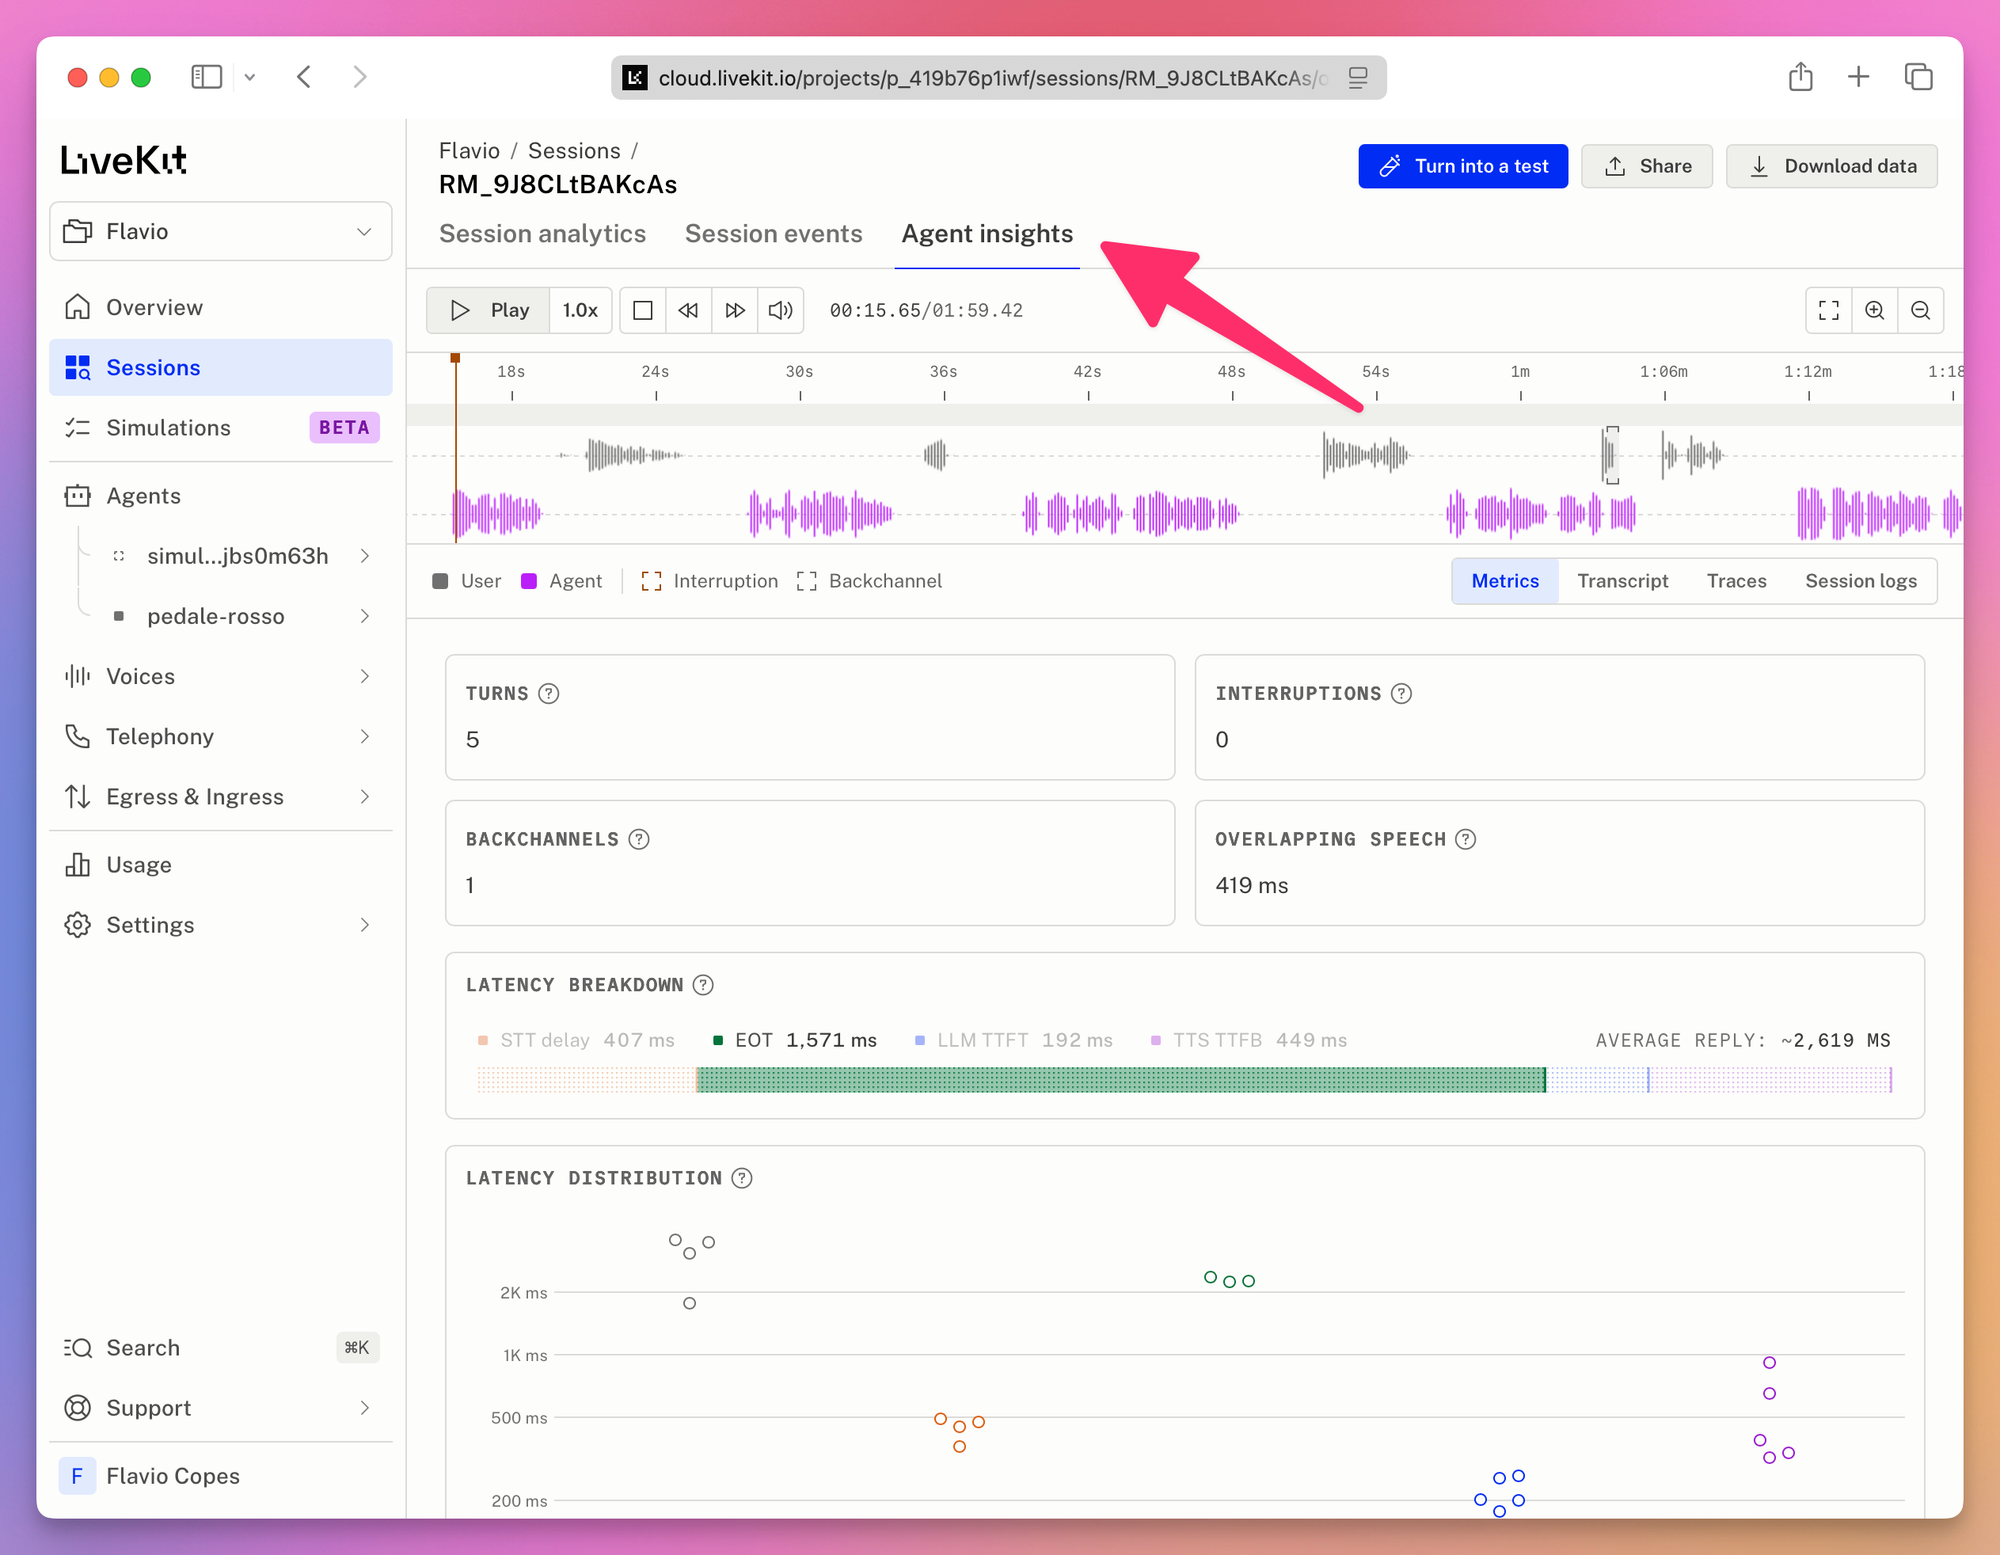Switch to Session events tab

[x=774, y=234]
